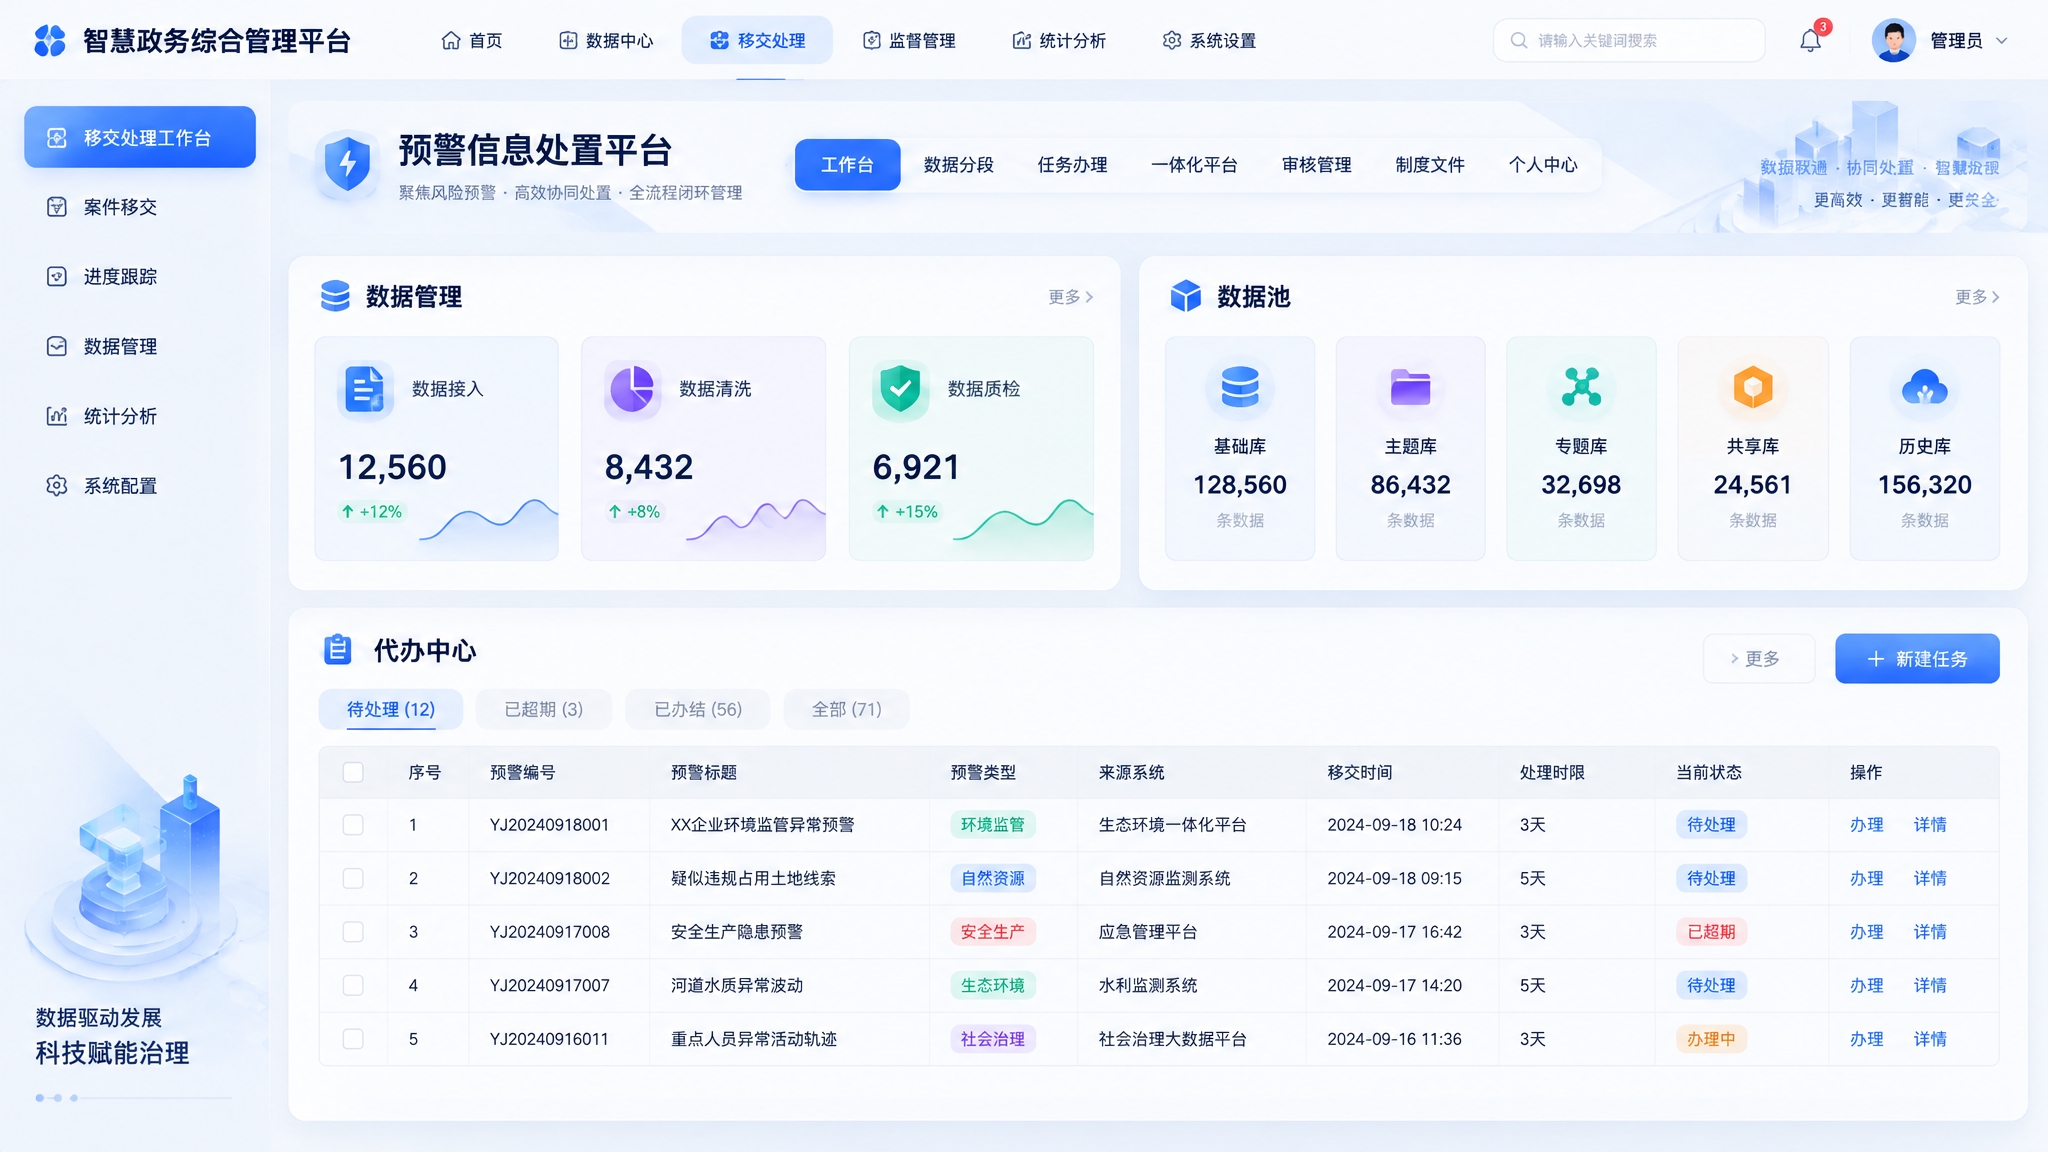
Task: Toggle the select-all checkbox in table header
Action: click(x=353, y=772)
